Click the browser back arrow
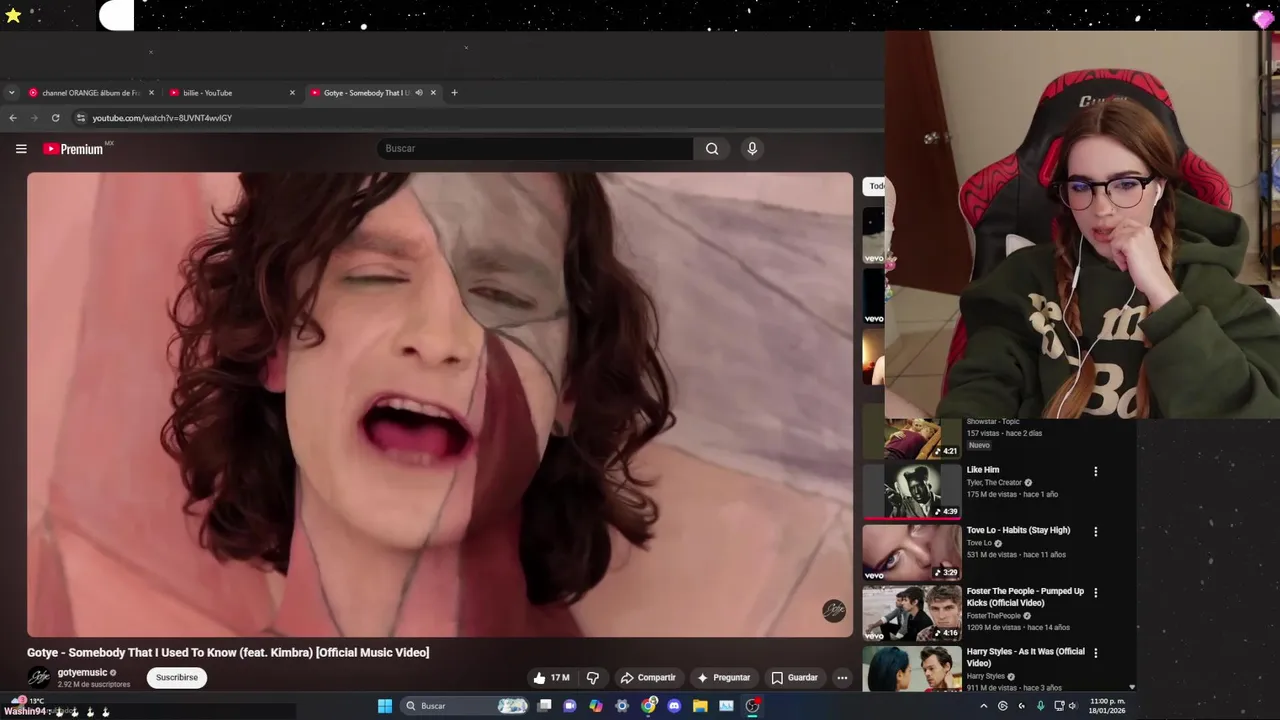1280x720 pixels. click(13, 118)
